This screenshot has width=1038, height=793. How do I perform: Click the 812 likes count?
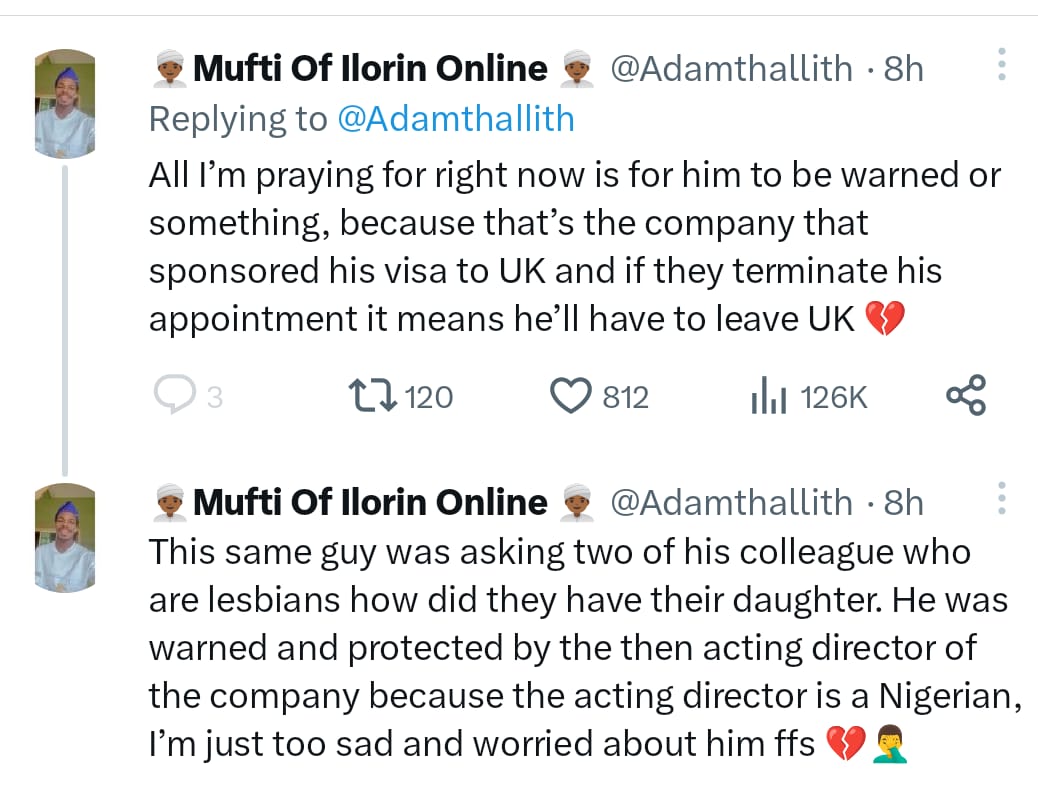[626, 398]
